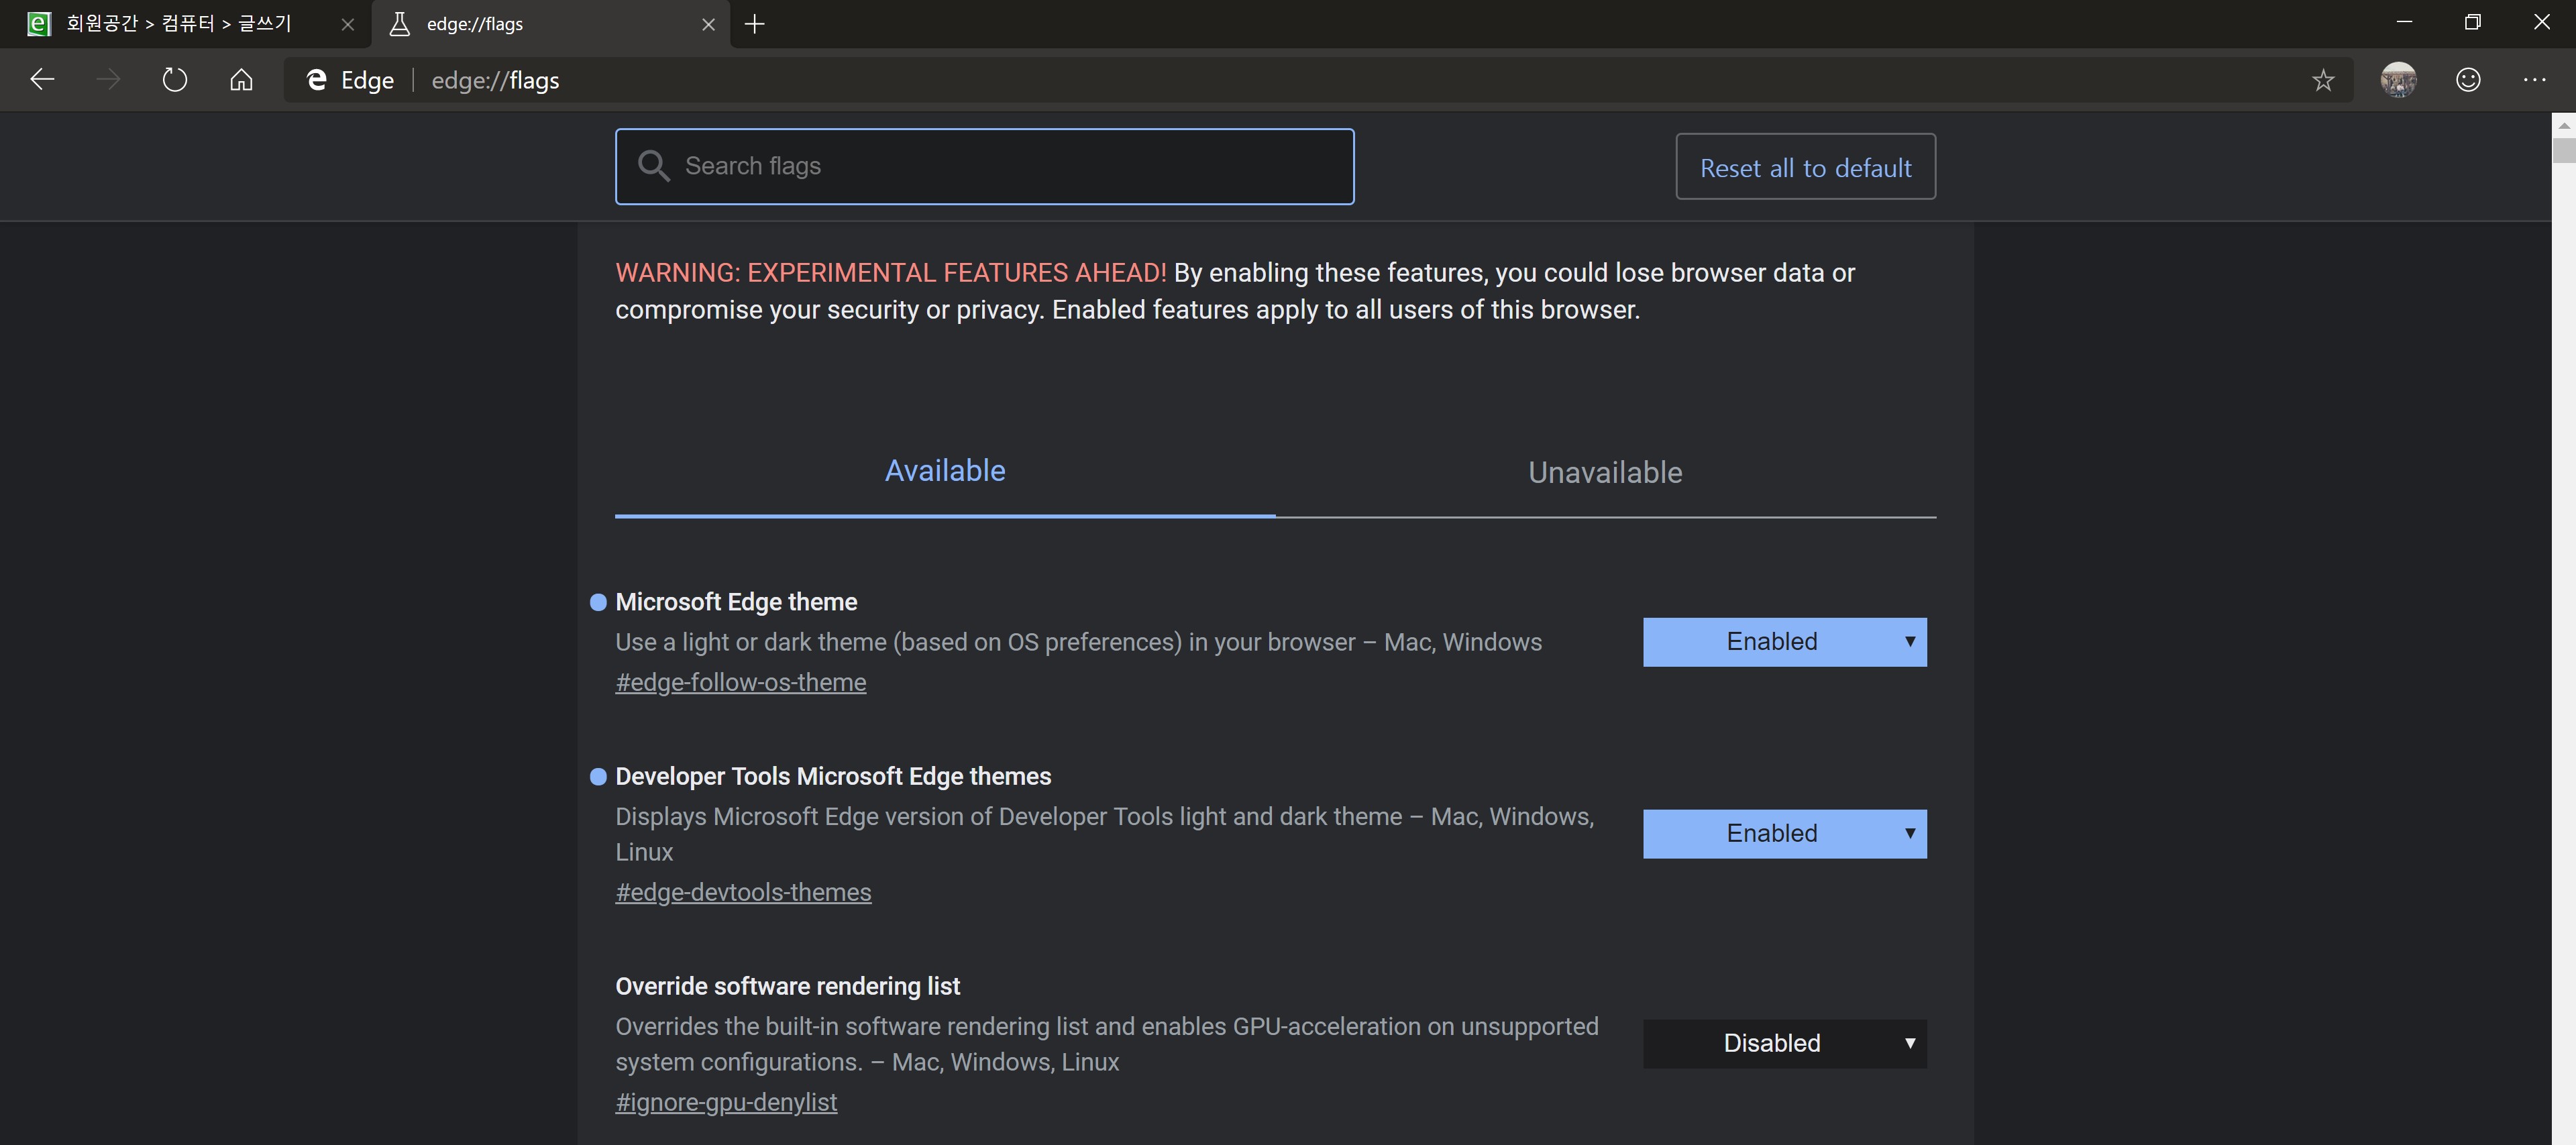Click Reset all to default button
Screen dimensions: 2576x1145
click(1805, 167)
